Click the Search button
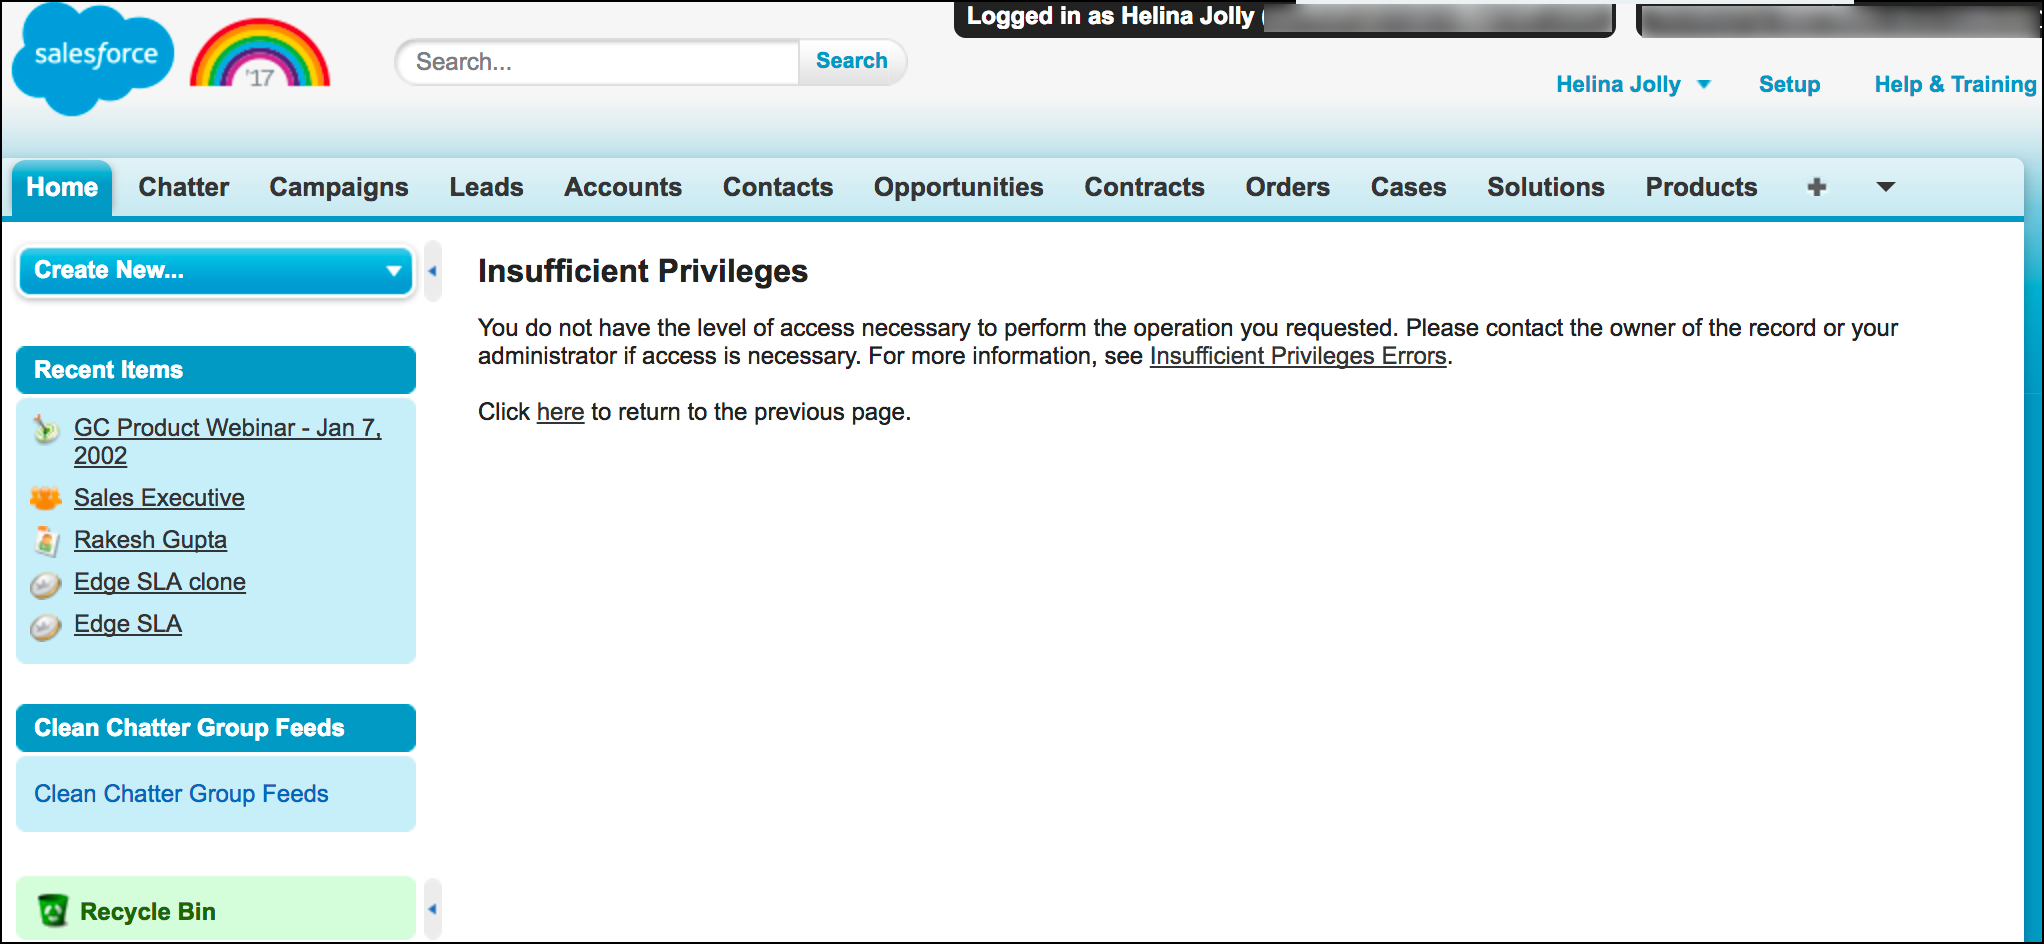The width and height of the screenshot is (2044, 944). pyautogui.click(x=852, y=61)
